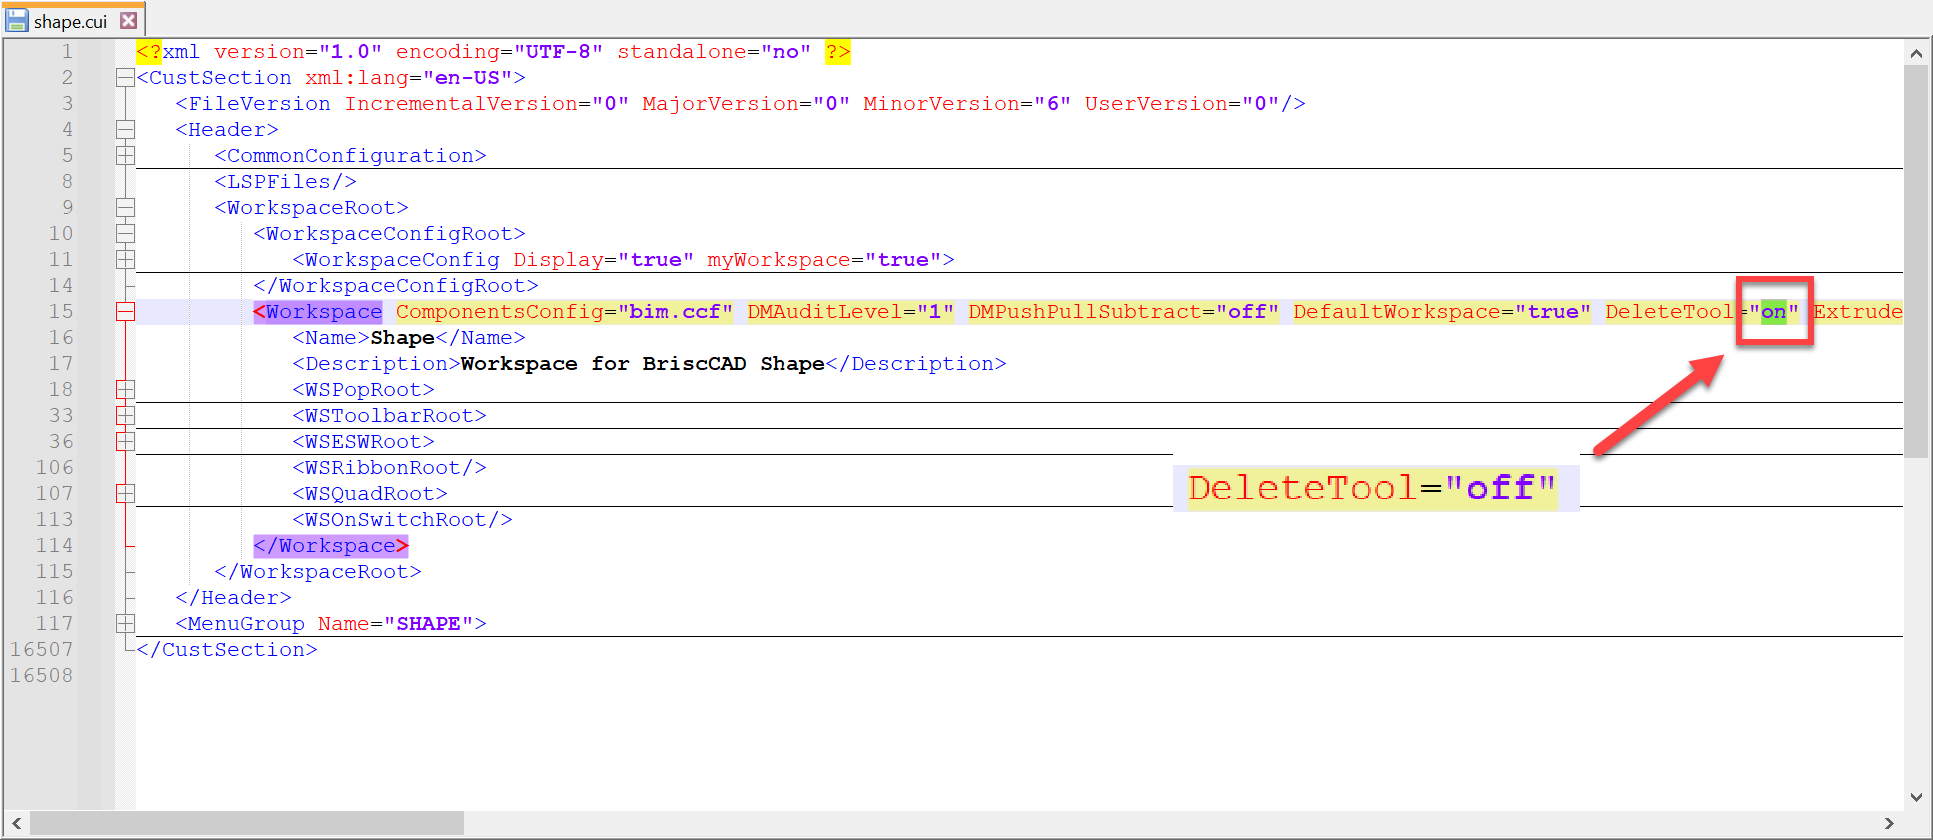Click the opening Workspace tag
The height and width of the screenshot is (840, 1933).
318,312
